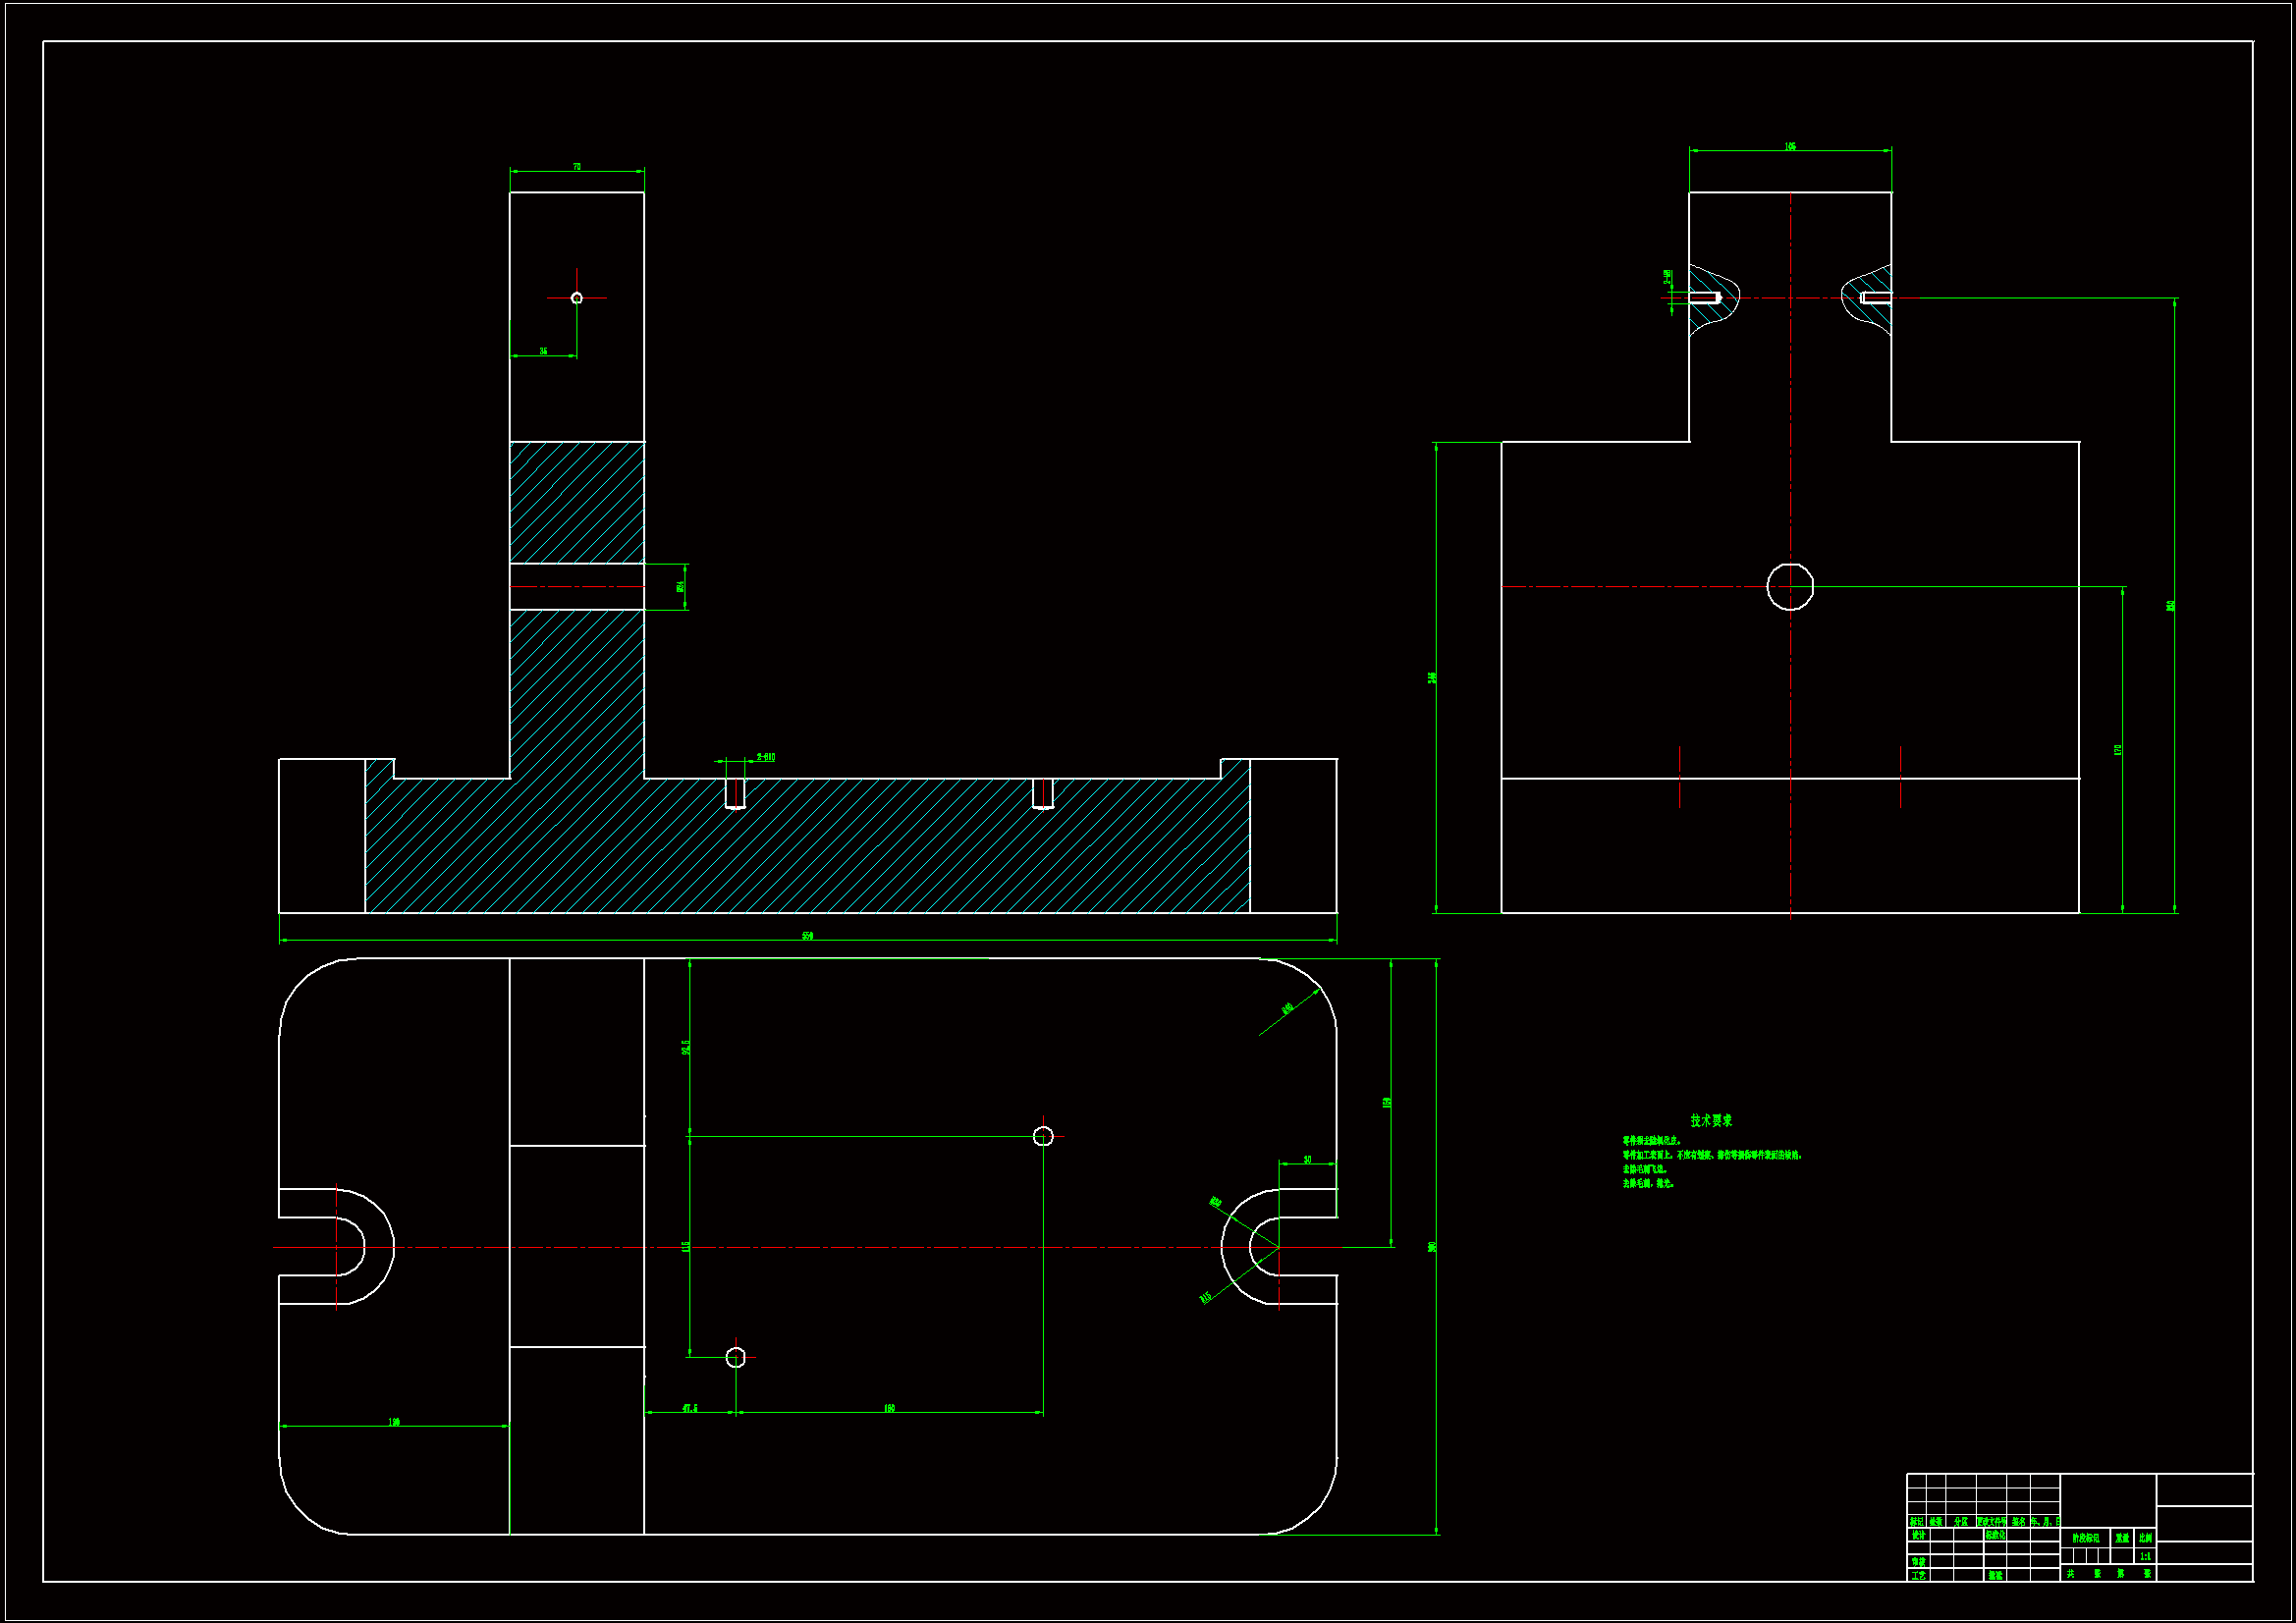Select the small hole on the vertical column
Screen dimensions: 2296x1623
point(576,298)
